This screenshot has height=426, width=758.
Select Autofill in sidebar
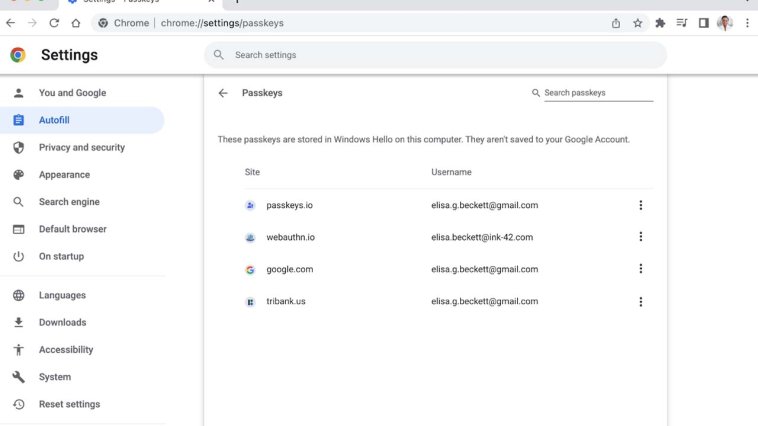(x=82, y=120)
